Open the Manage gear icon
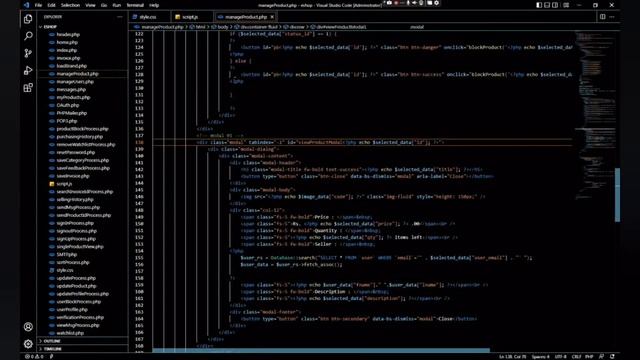Screen dimensions: 640x360 (28, 344)
